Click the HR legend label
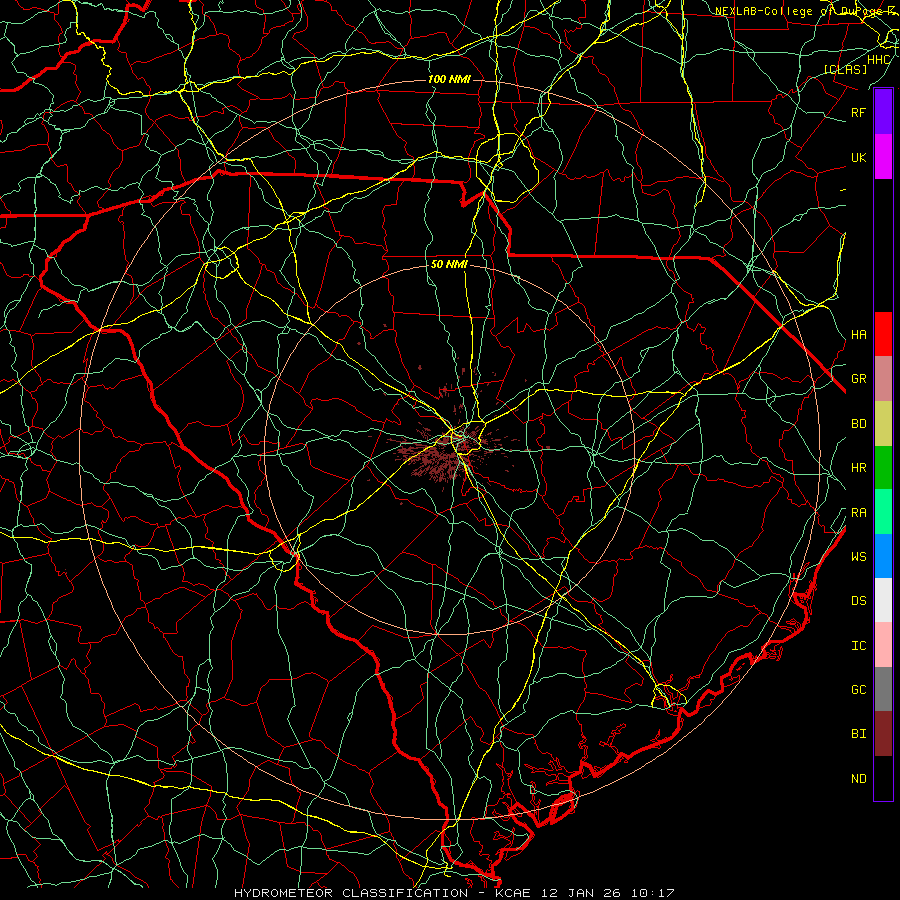The width and height of the screenshot is (900, 900). coord(858,468)
